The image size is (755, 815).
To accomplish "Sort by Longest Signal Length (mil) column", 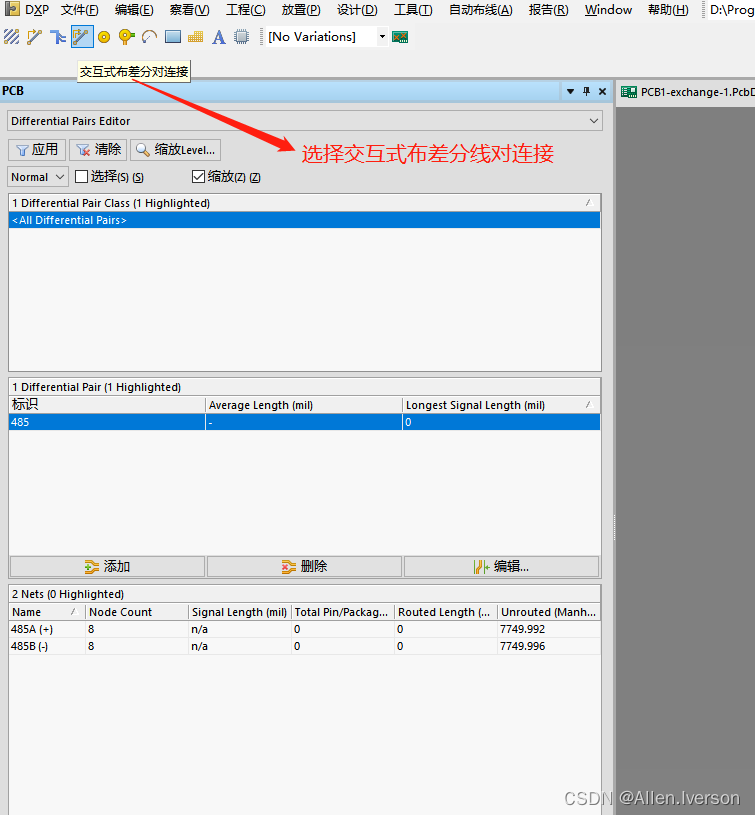I will pyautogui.click(x=501, y=405).
